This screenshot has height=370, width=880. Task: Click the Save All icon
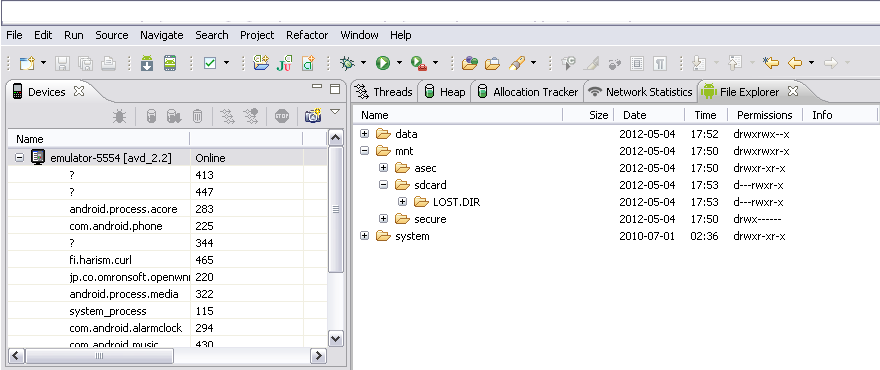pos(85,63)
